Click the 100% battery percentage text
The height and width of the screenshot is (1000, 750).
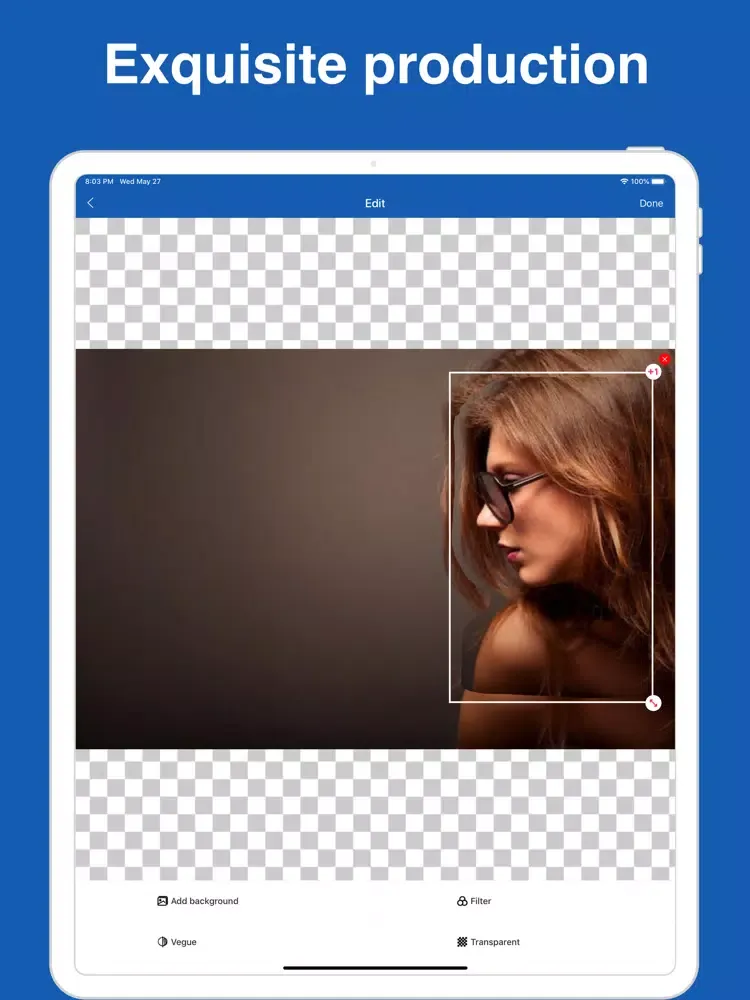tap(640, 181)
